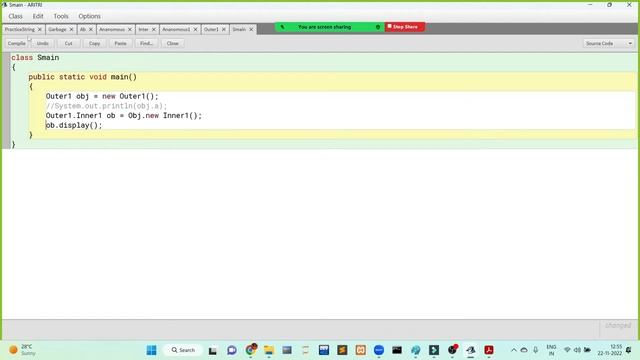Switch to the Anonymous tab

click(x=112, y=29)
